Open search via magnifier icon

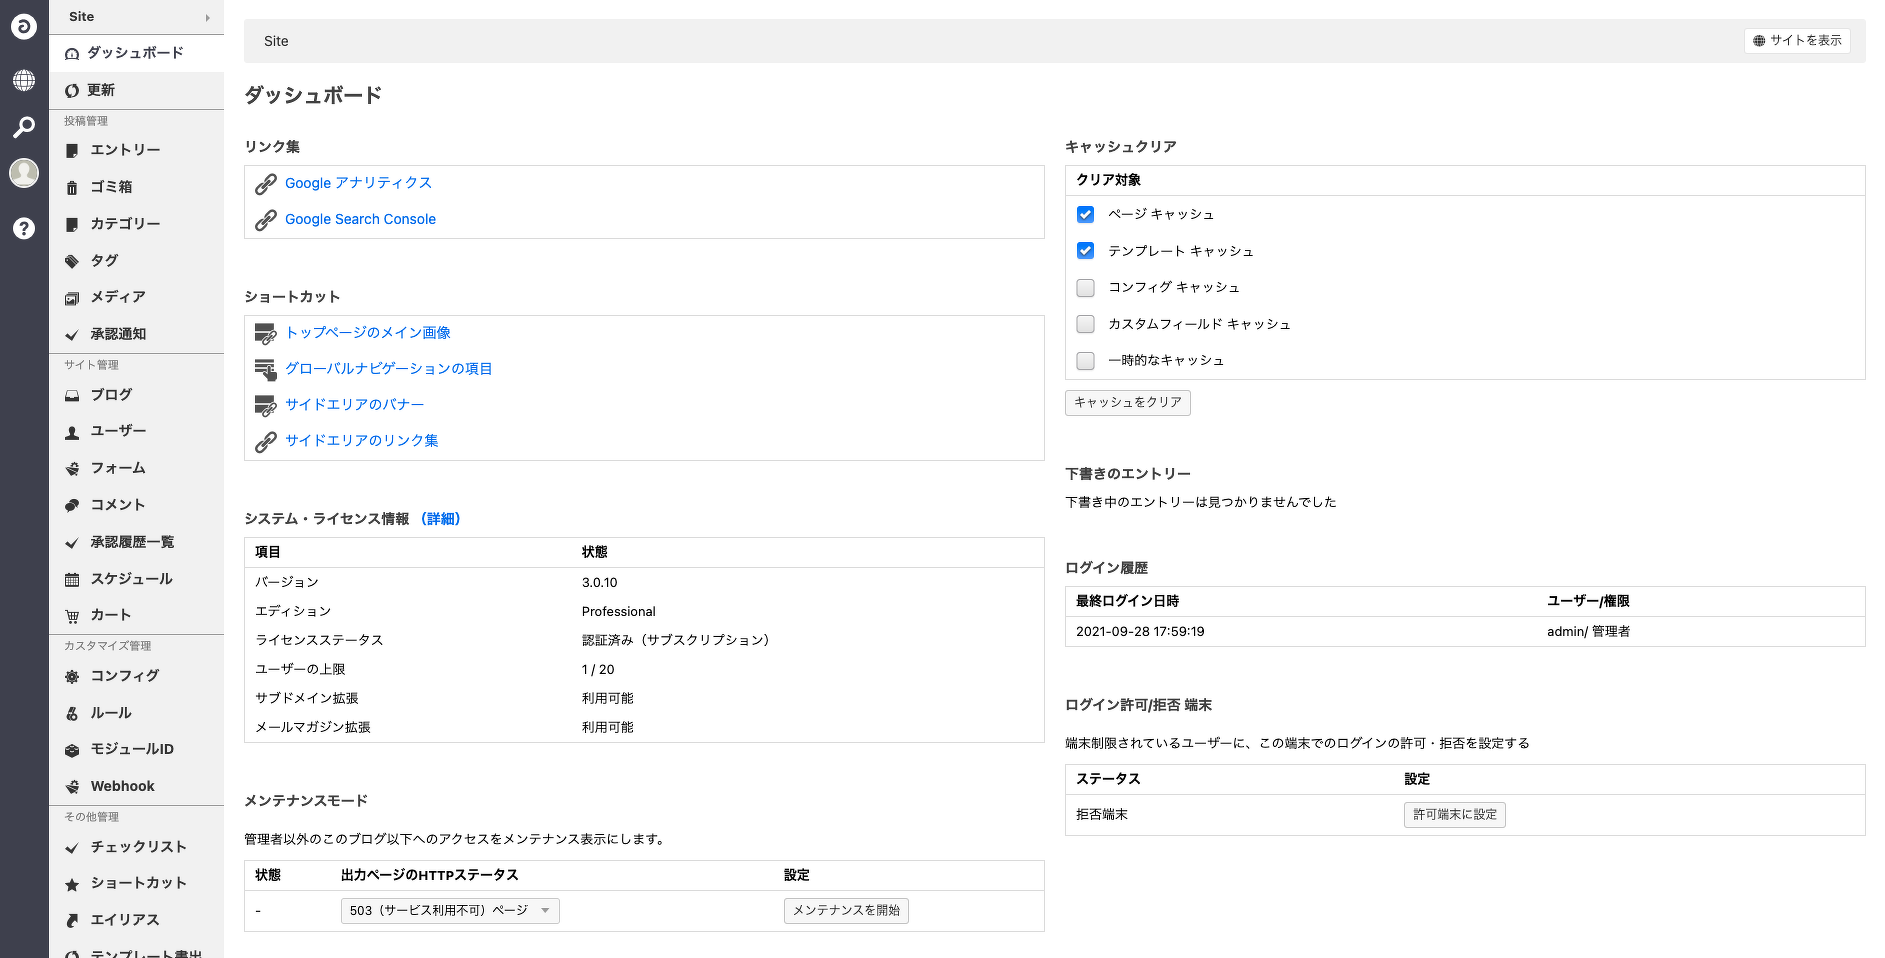pyautogui.click(x=24, y=127)
